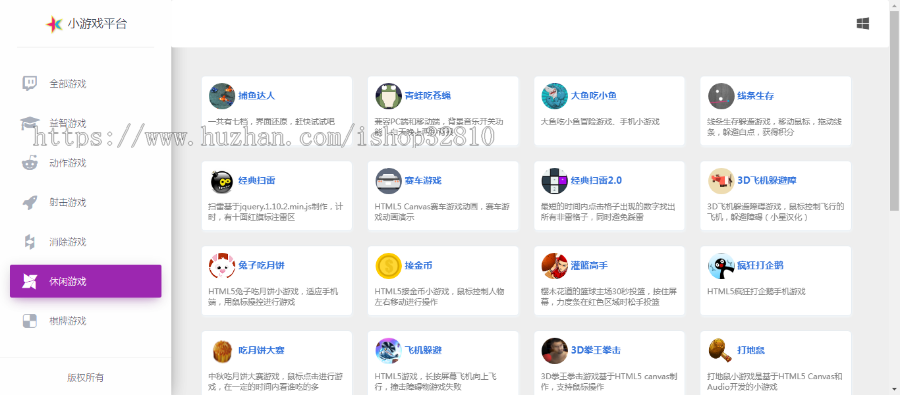Click the colorful star logo of 小游戏平台

(54, 24)
